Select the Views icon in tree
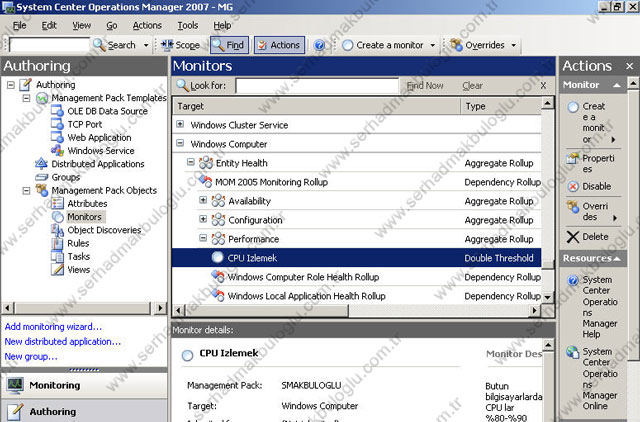This screenshot has height=422, width=640. click(58, 270)
